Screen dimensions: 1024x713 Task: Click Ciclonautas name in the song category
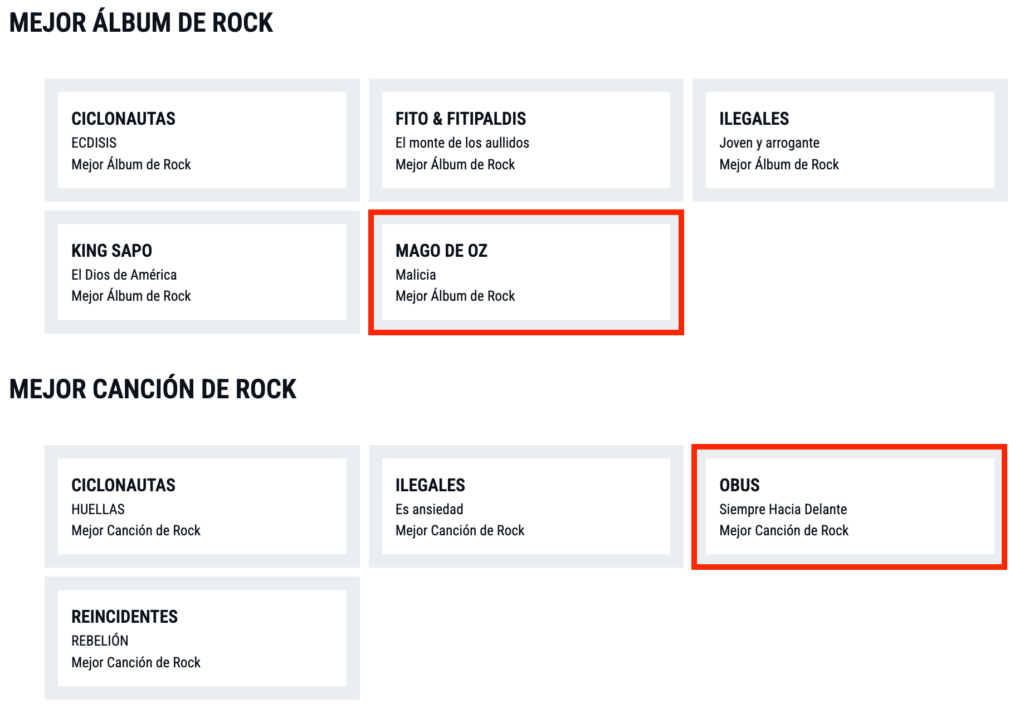click(x=123, y=485)
